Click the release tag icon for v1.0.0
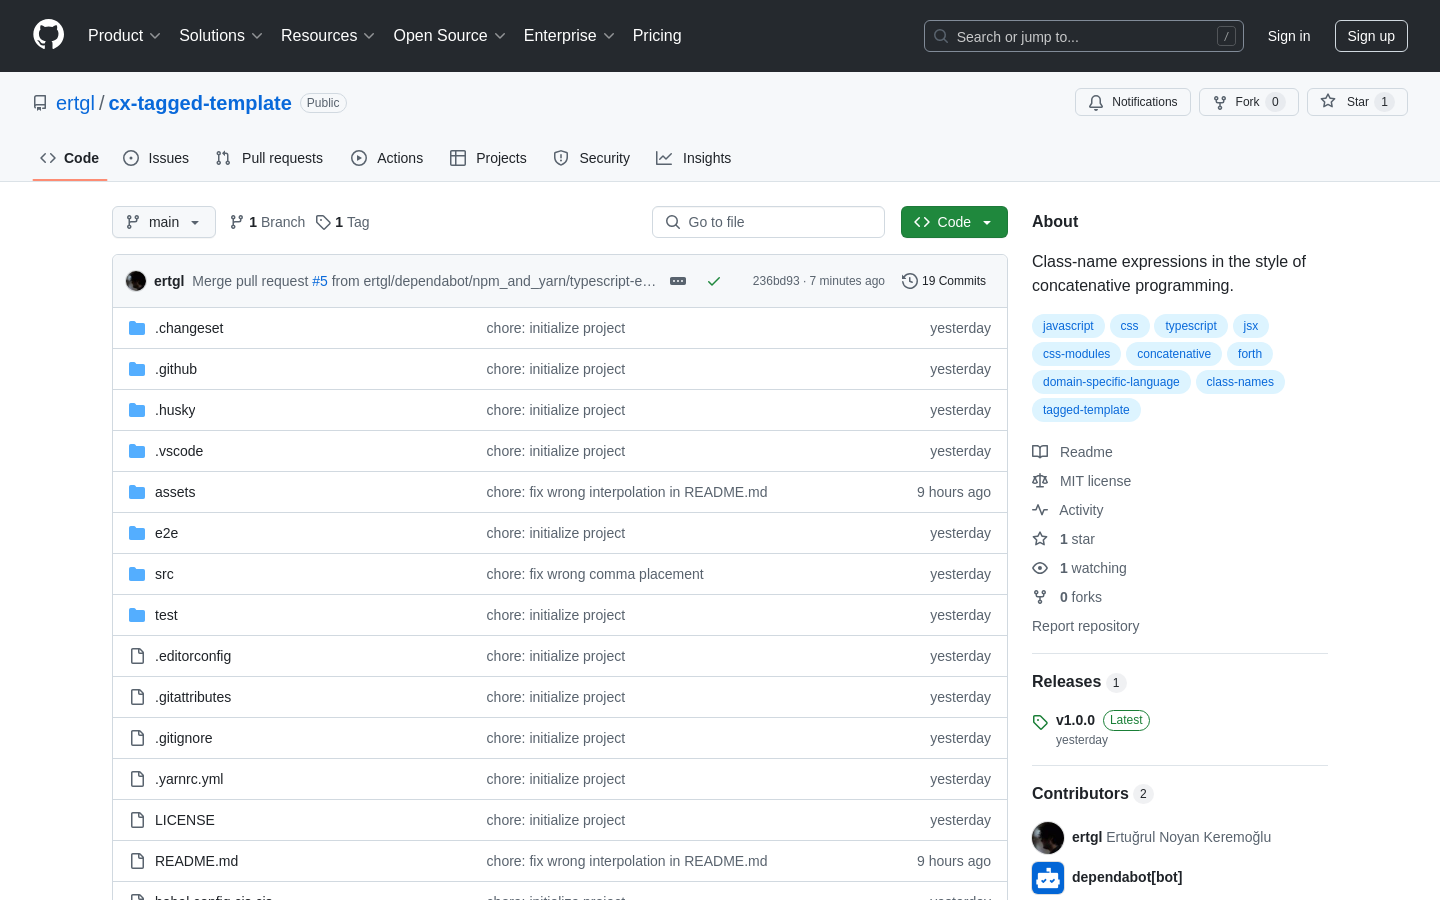1440x900 pixels. coord(1040,721)
